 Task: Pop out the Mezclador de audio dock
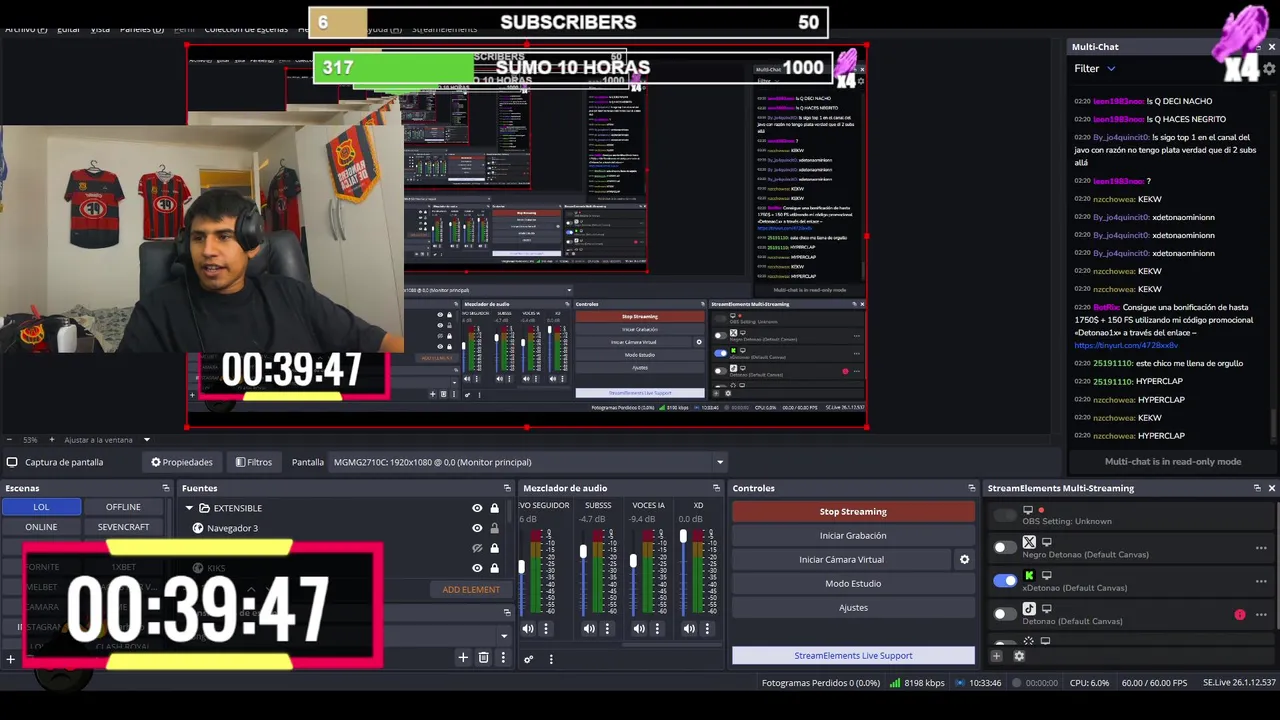(716, 488)
